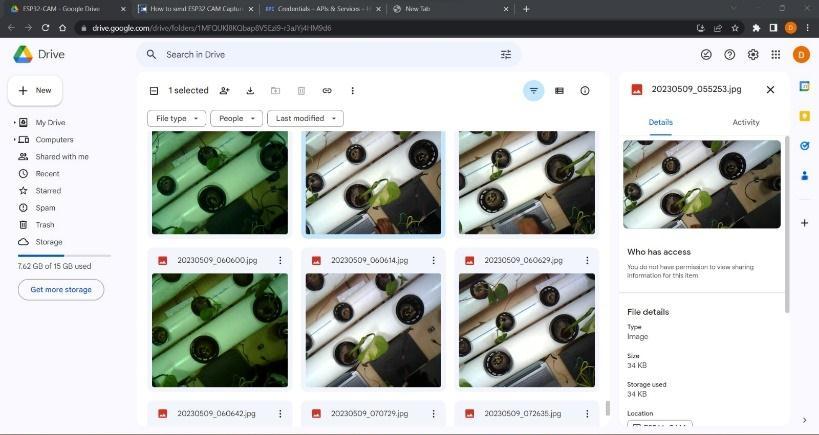
Task: Expand My Drive tree arrow
Action: (14, 123)
